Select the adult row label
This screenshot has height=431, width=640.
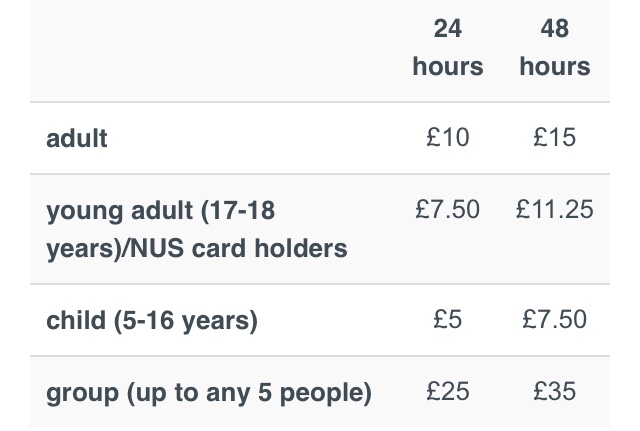pos(77,138)
